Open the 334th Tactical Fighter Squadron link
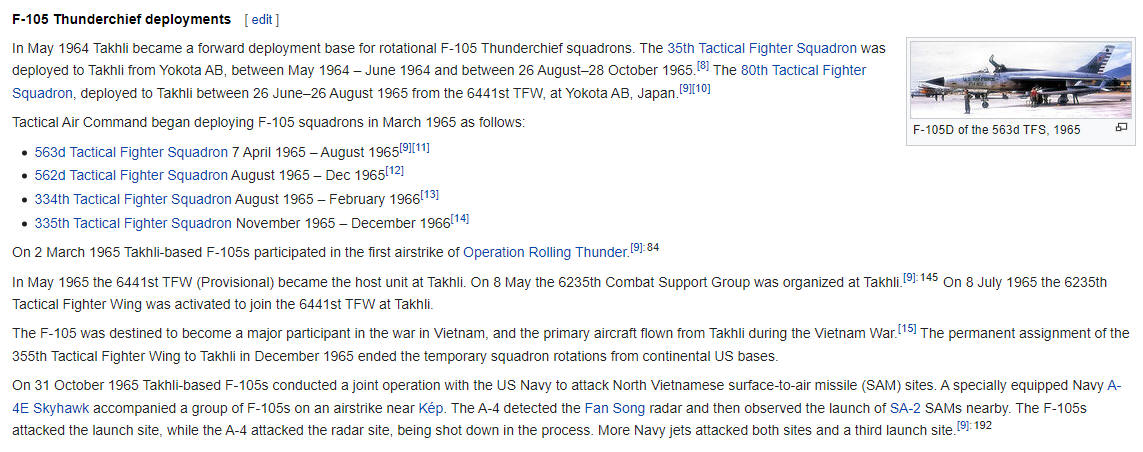This screenshot has height=452, width=1143. (x=133, y=199)
